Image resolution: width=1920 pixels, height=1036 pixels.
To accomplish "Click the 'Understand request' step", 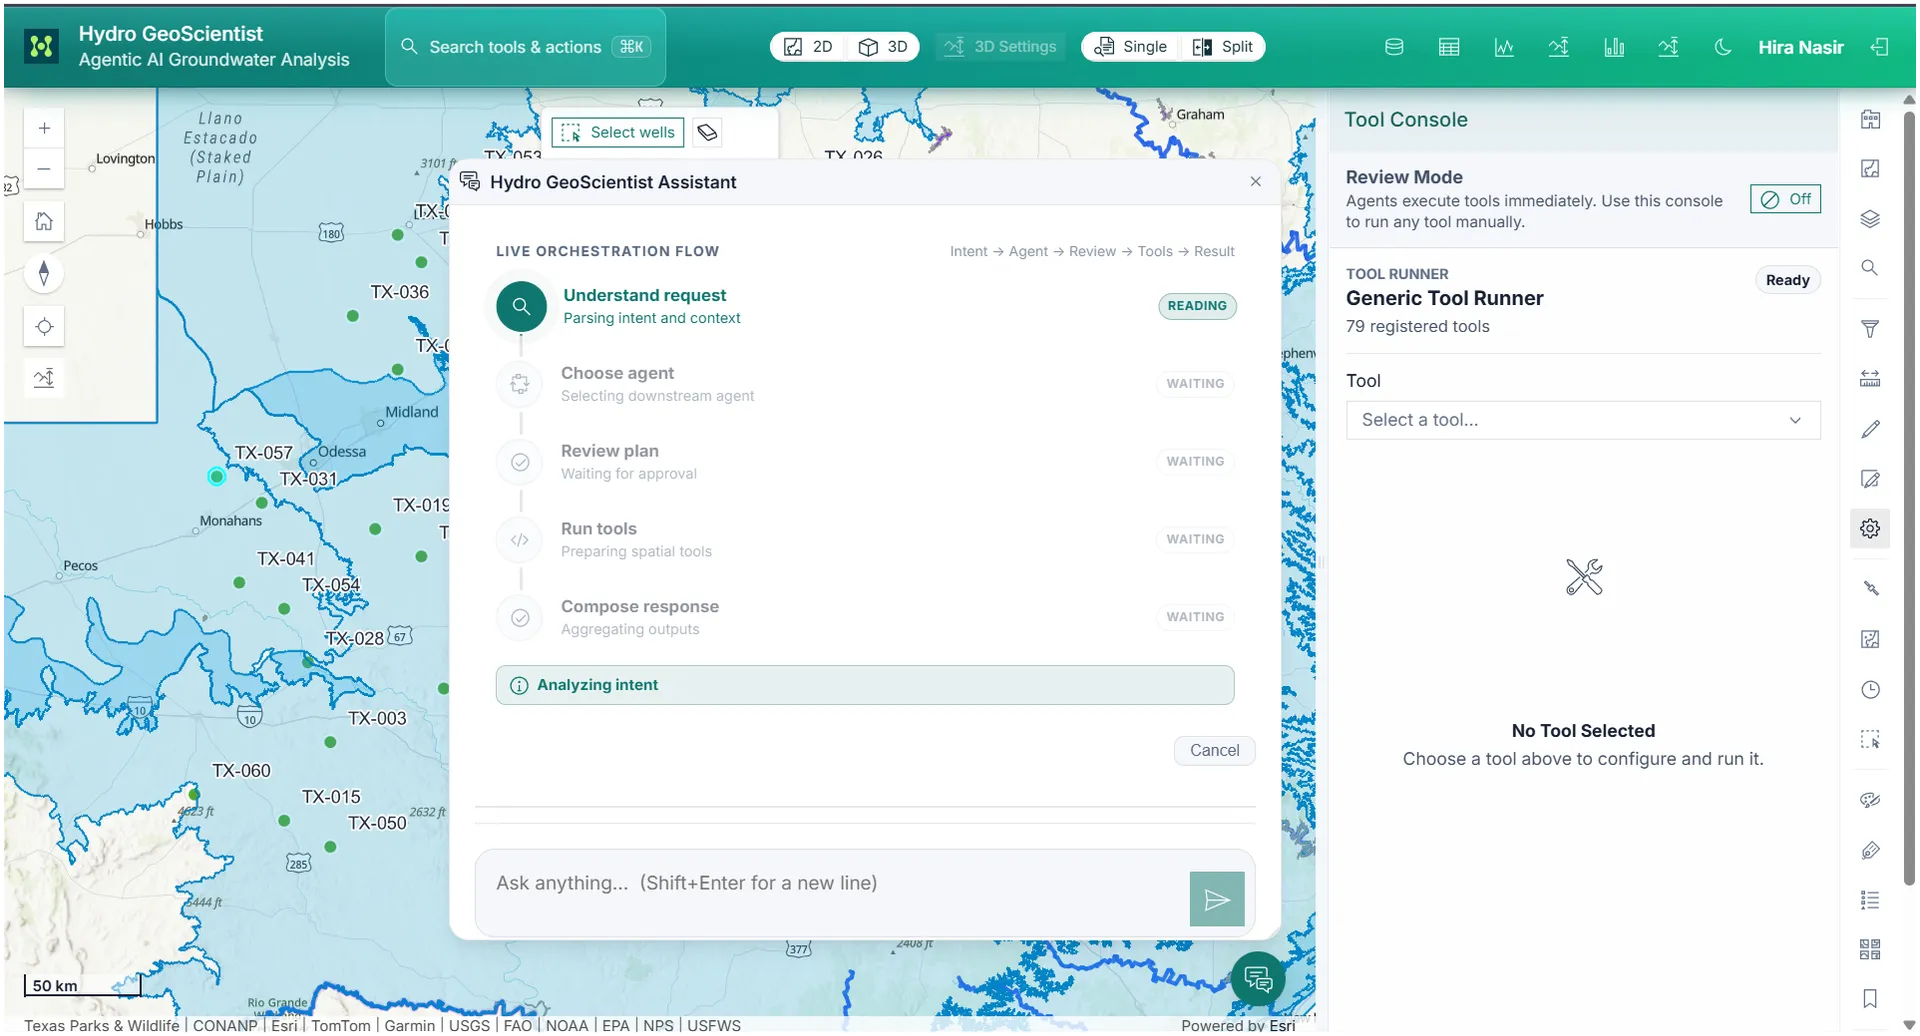I will [x=865, y=306].
